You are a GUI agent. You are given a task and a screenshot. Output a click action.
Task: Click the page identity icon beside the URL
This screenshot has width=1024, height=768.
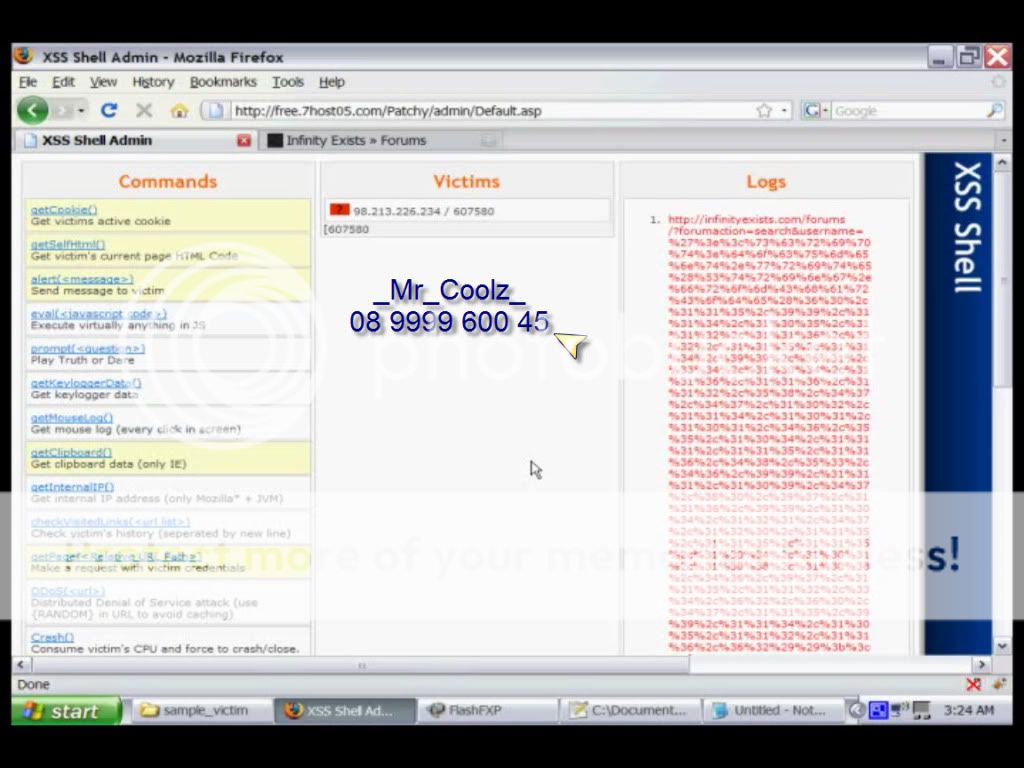tap(215, 111)
